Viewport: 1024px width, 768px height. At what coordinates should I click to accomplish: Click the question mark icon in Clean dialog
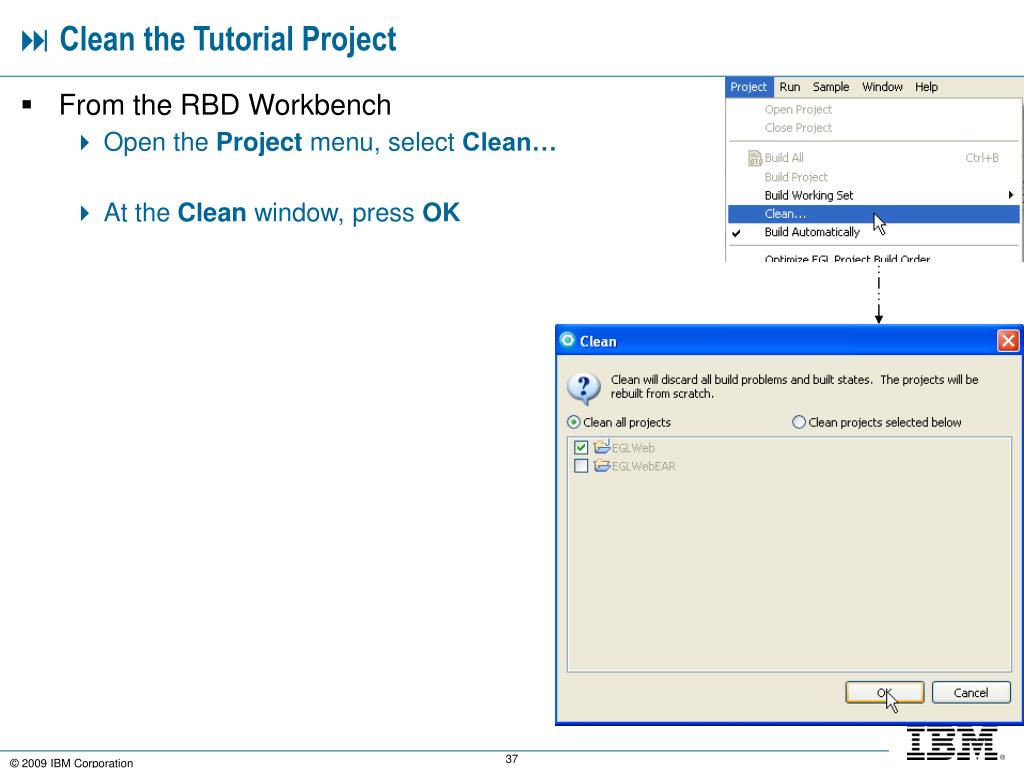[x=584, y=388]
